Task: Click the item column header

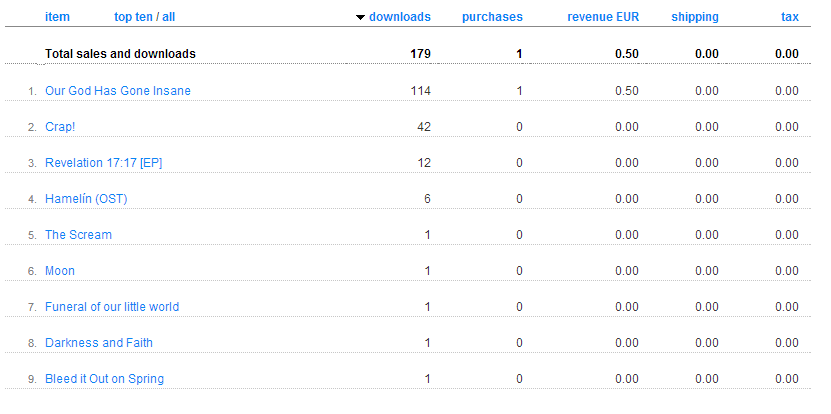Action: (x=57, y=17)
